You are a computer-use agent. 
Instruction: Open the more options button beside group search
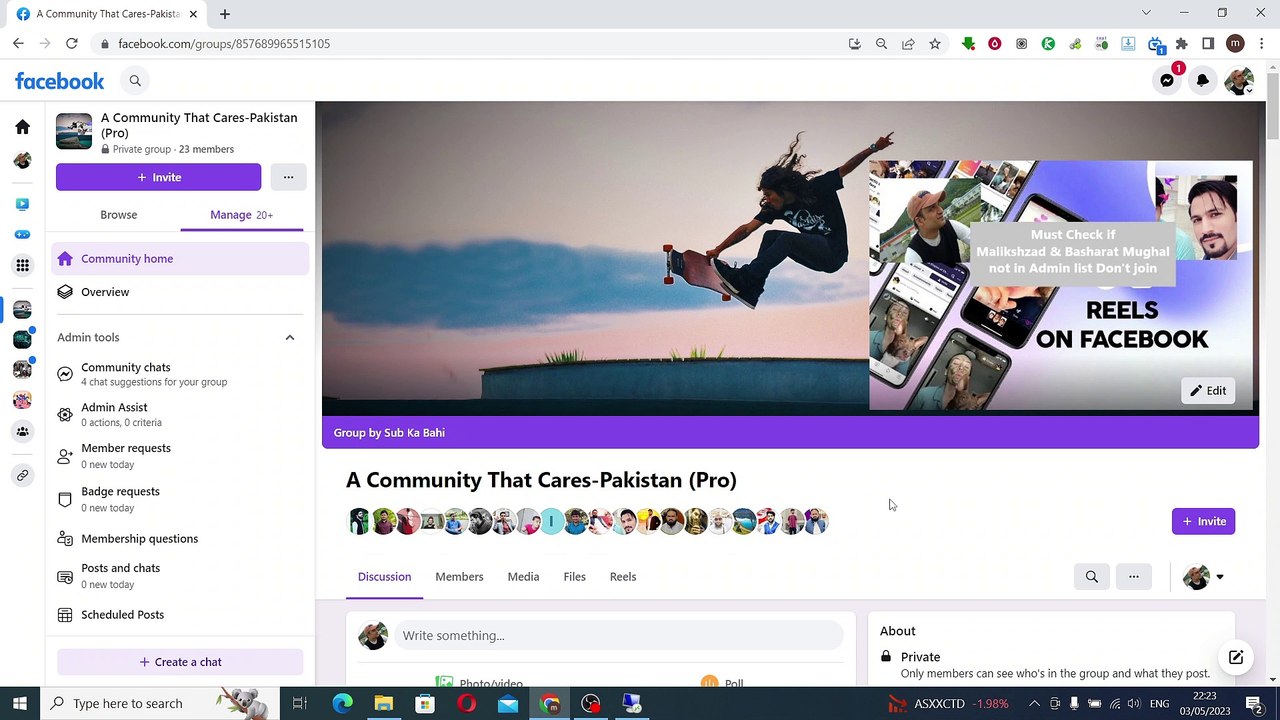click(1134, 577)
